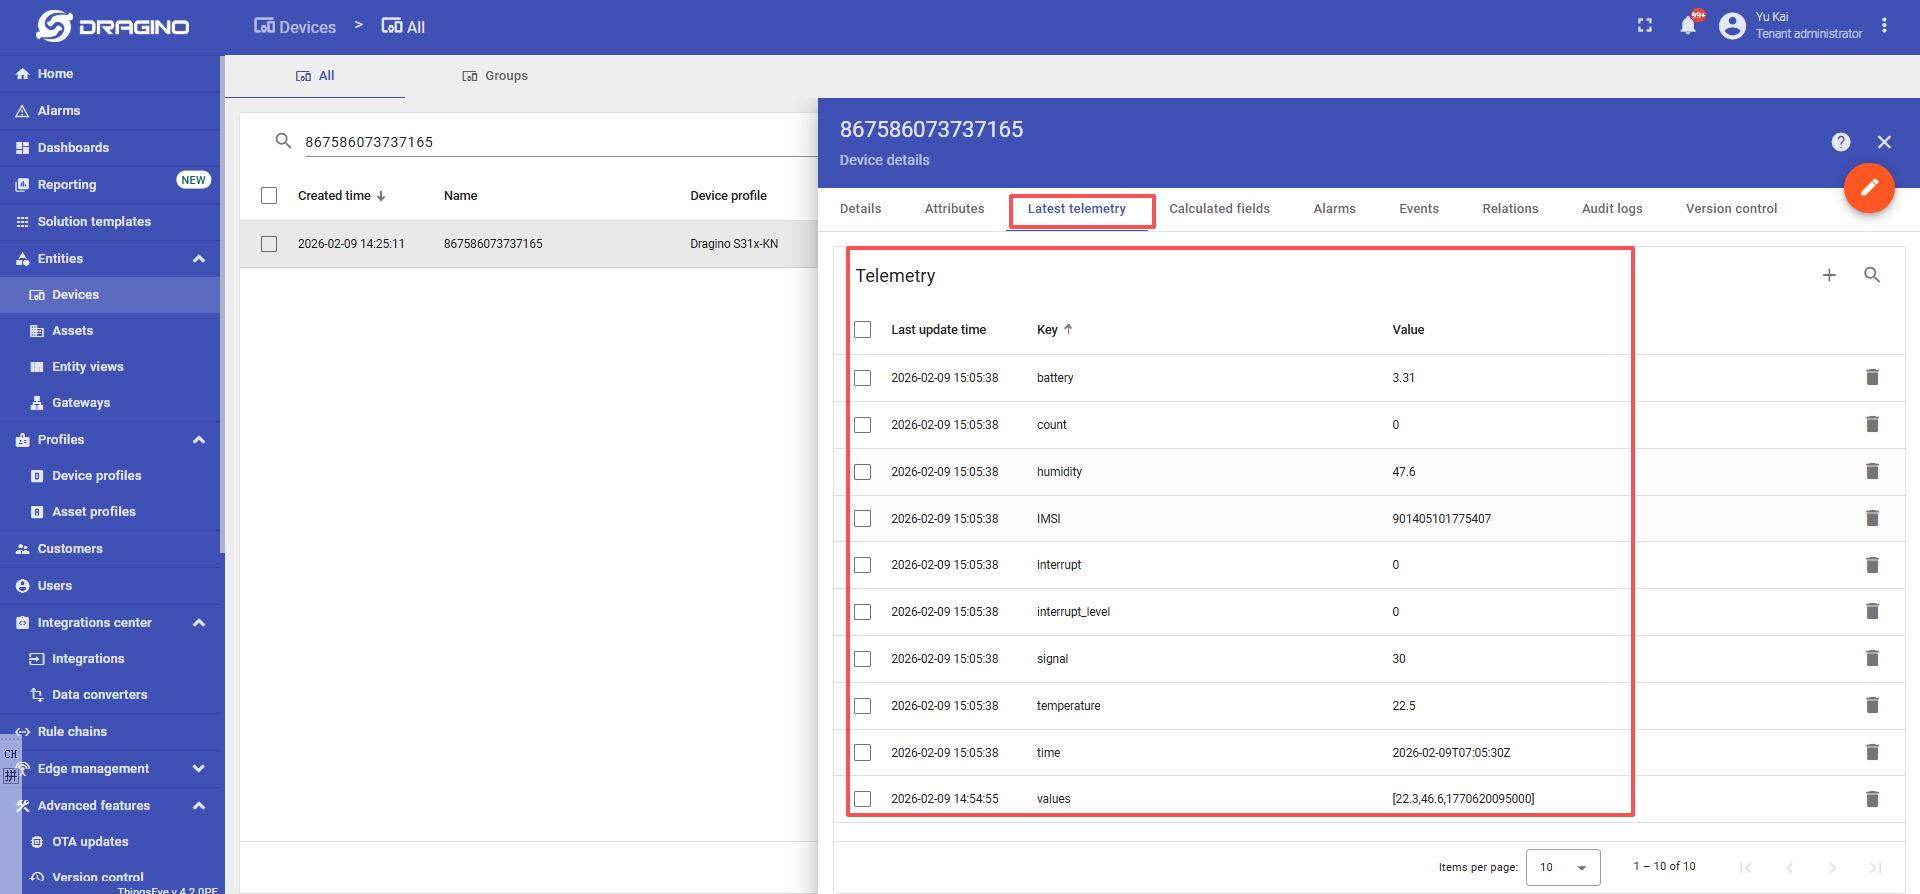This screenshot has width=1920, height=894.
Task: Open the Relations tab
Action: tap(1510, 209)
